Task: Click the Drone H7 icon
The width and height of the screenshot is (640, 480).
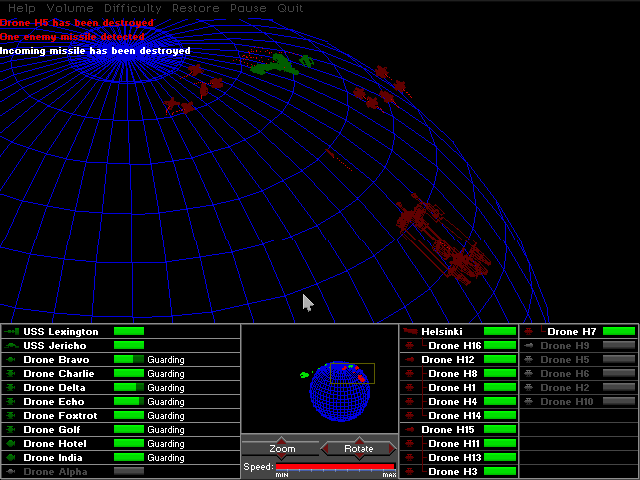Action: 529,331
